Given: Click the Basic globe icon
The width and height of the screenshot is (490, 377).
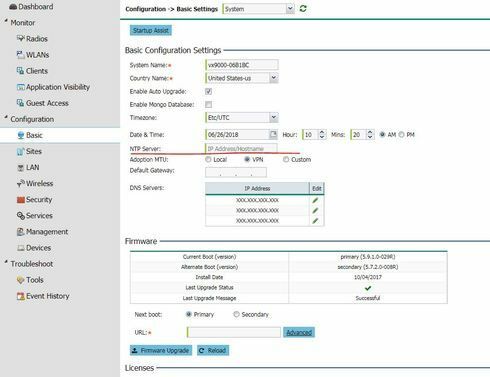Looking at the screenshot, I should point(21,135).
